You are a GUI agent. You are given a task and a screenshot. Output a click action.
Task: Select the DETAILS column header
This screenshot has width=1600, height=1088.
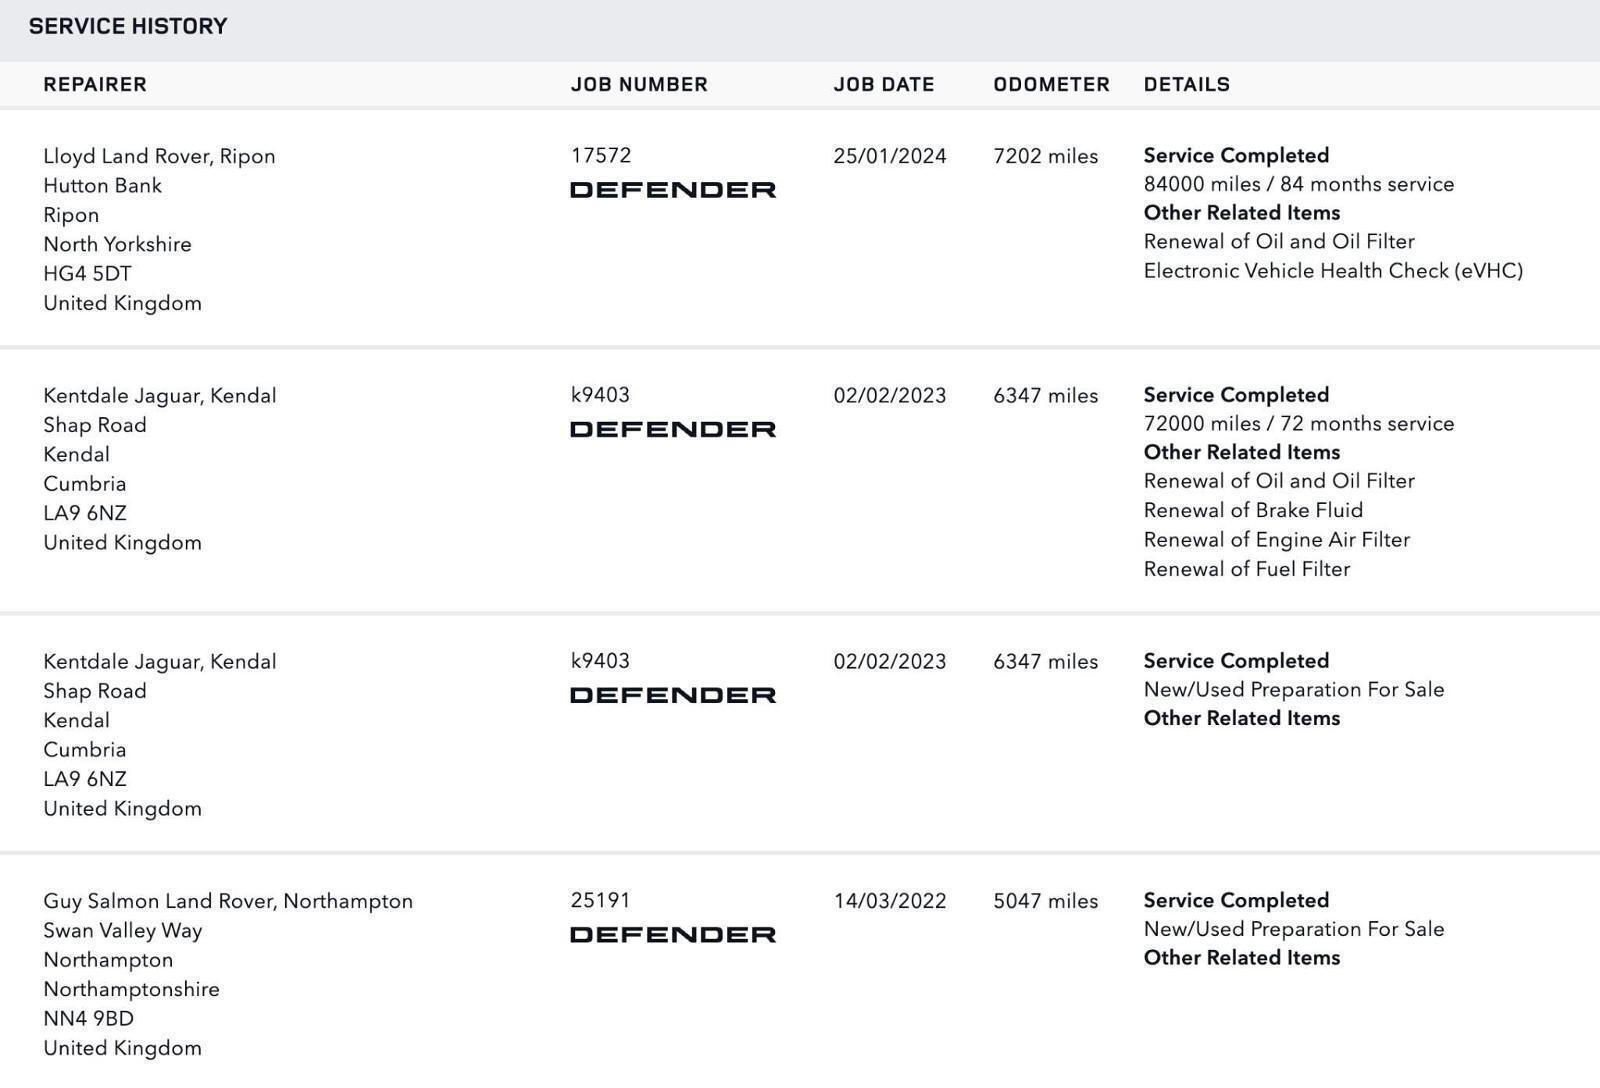click(1187, 85)
